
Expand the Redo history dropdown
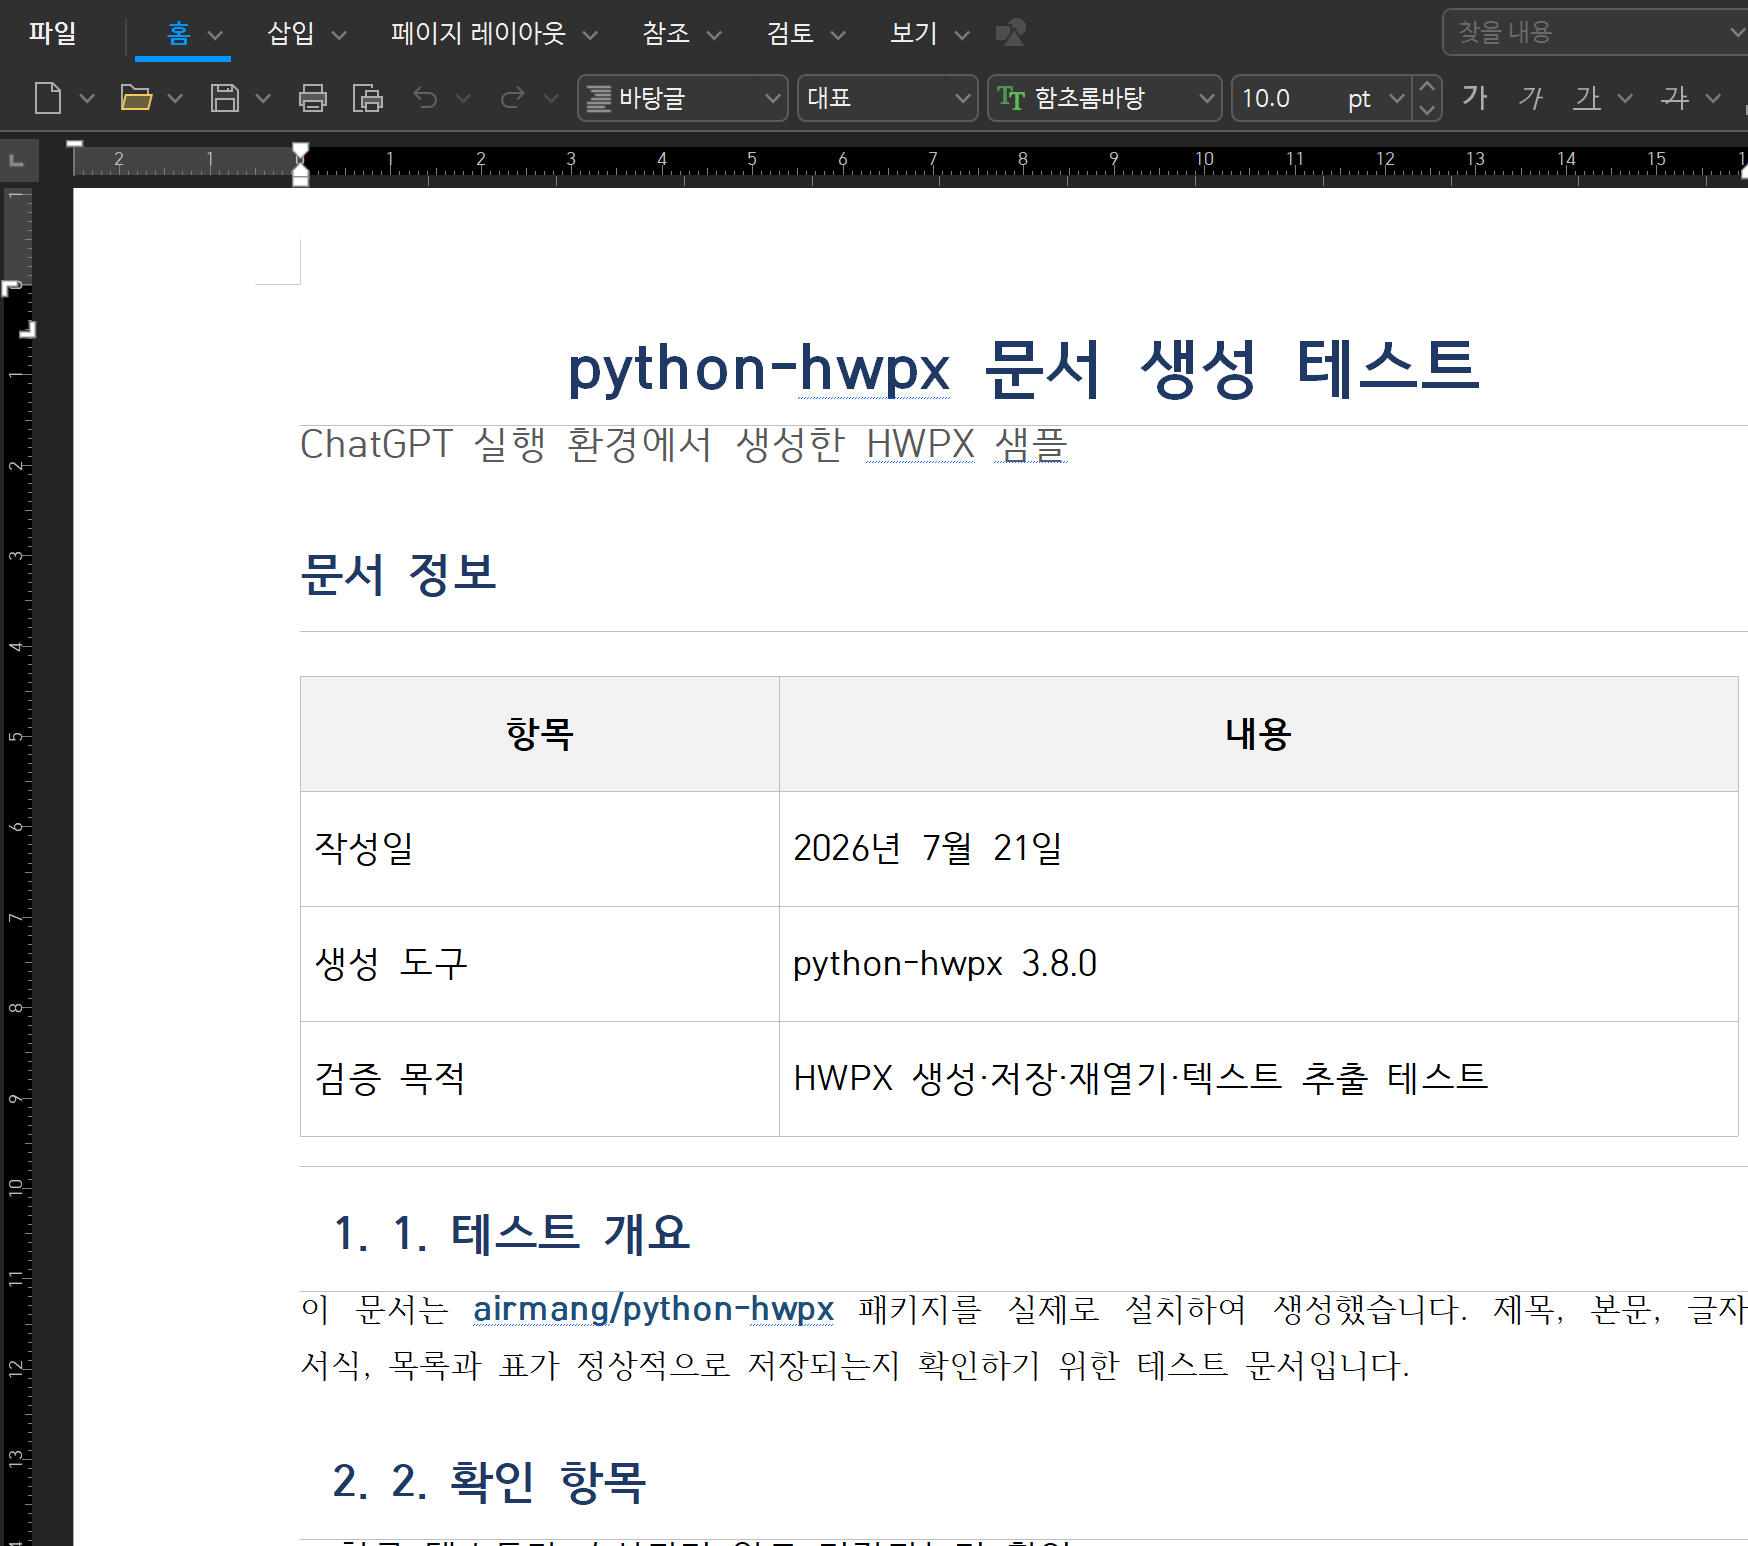(x=551, y=98)
